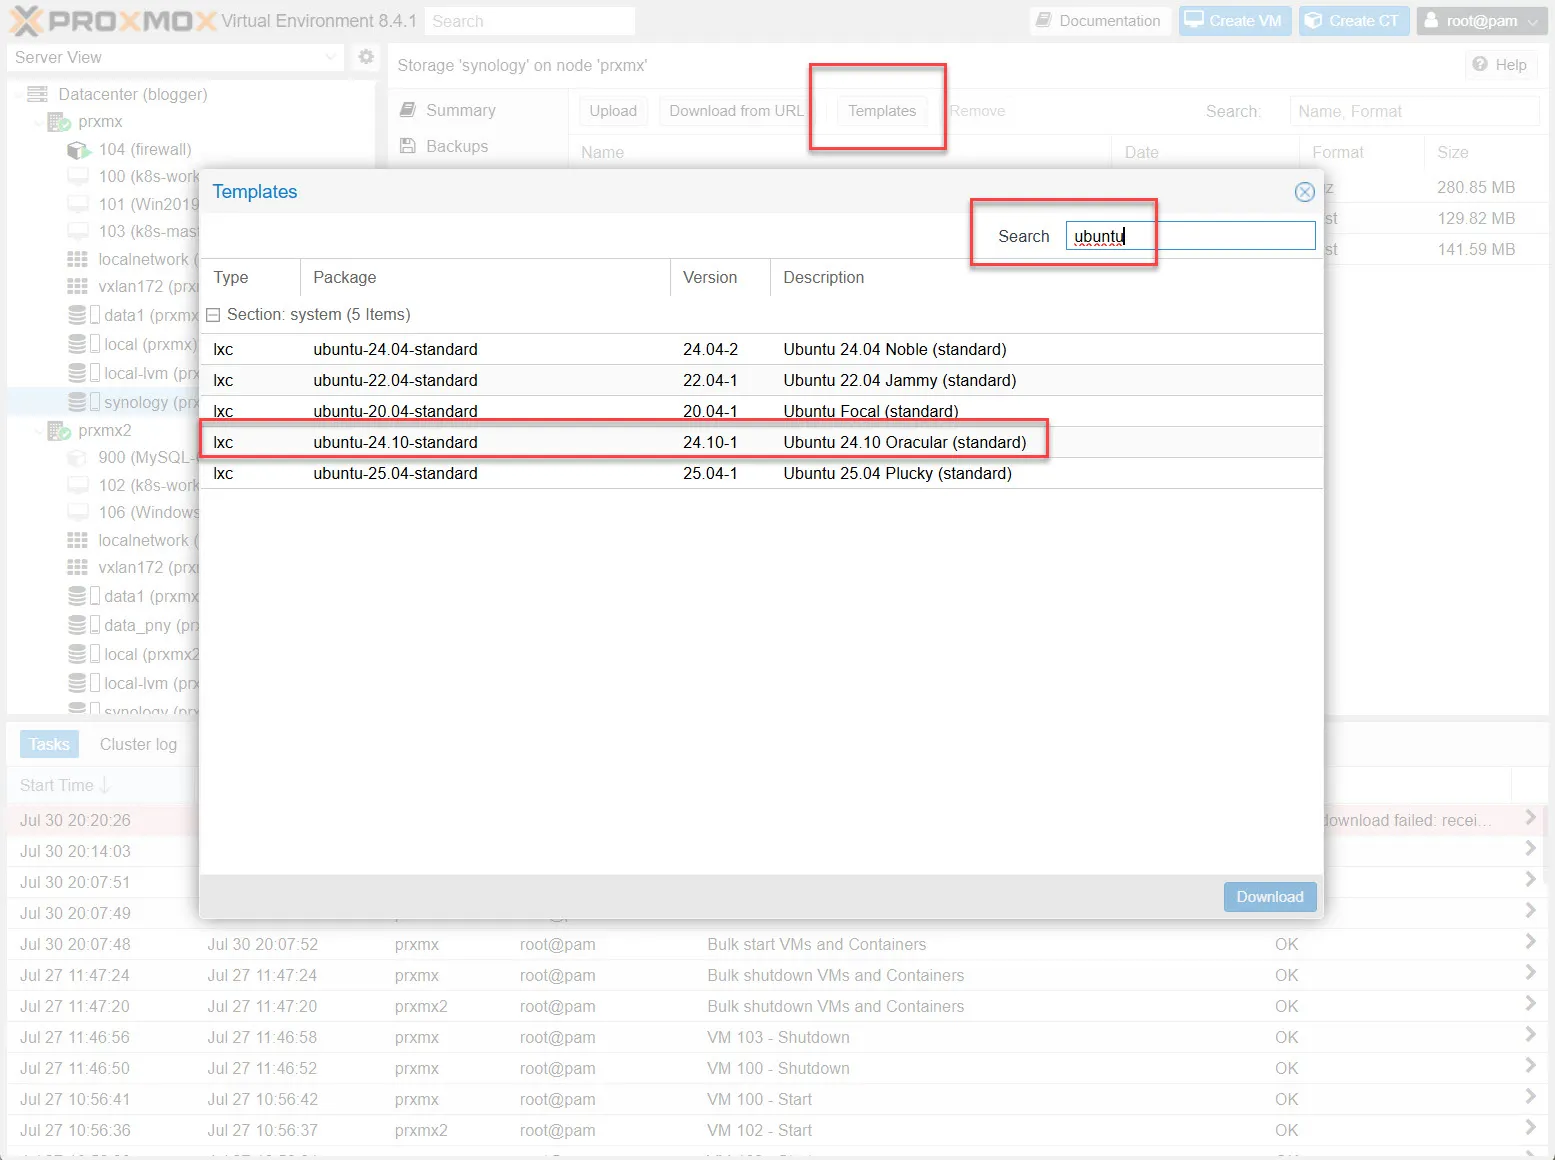This screenshot has width=1555, height=1160.
Task: Open the synology storage icon in tree
Action: [78, 402]
